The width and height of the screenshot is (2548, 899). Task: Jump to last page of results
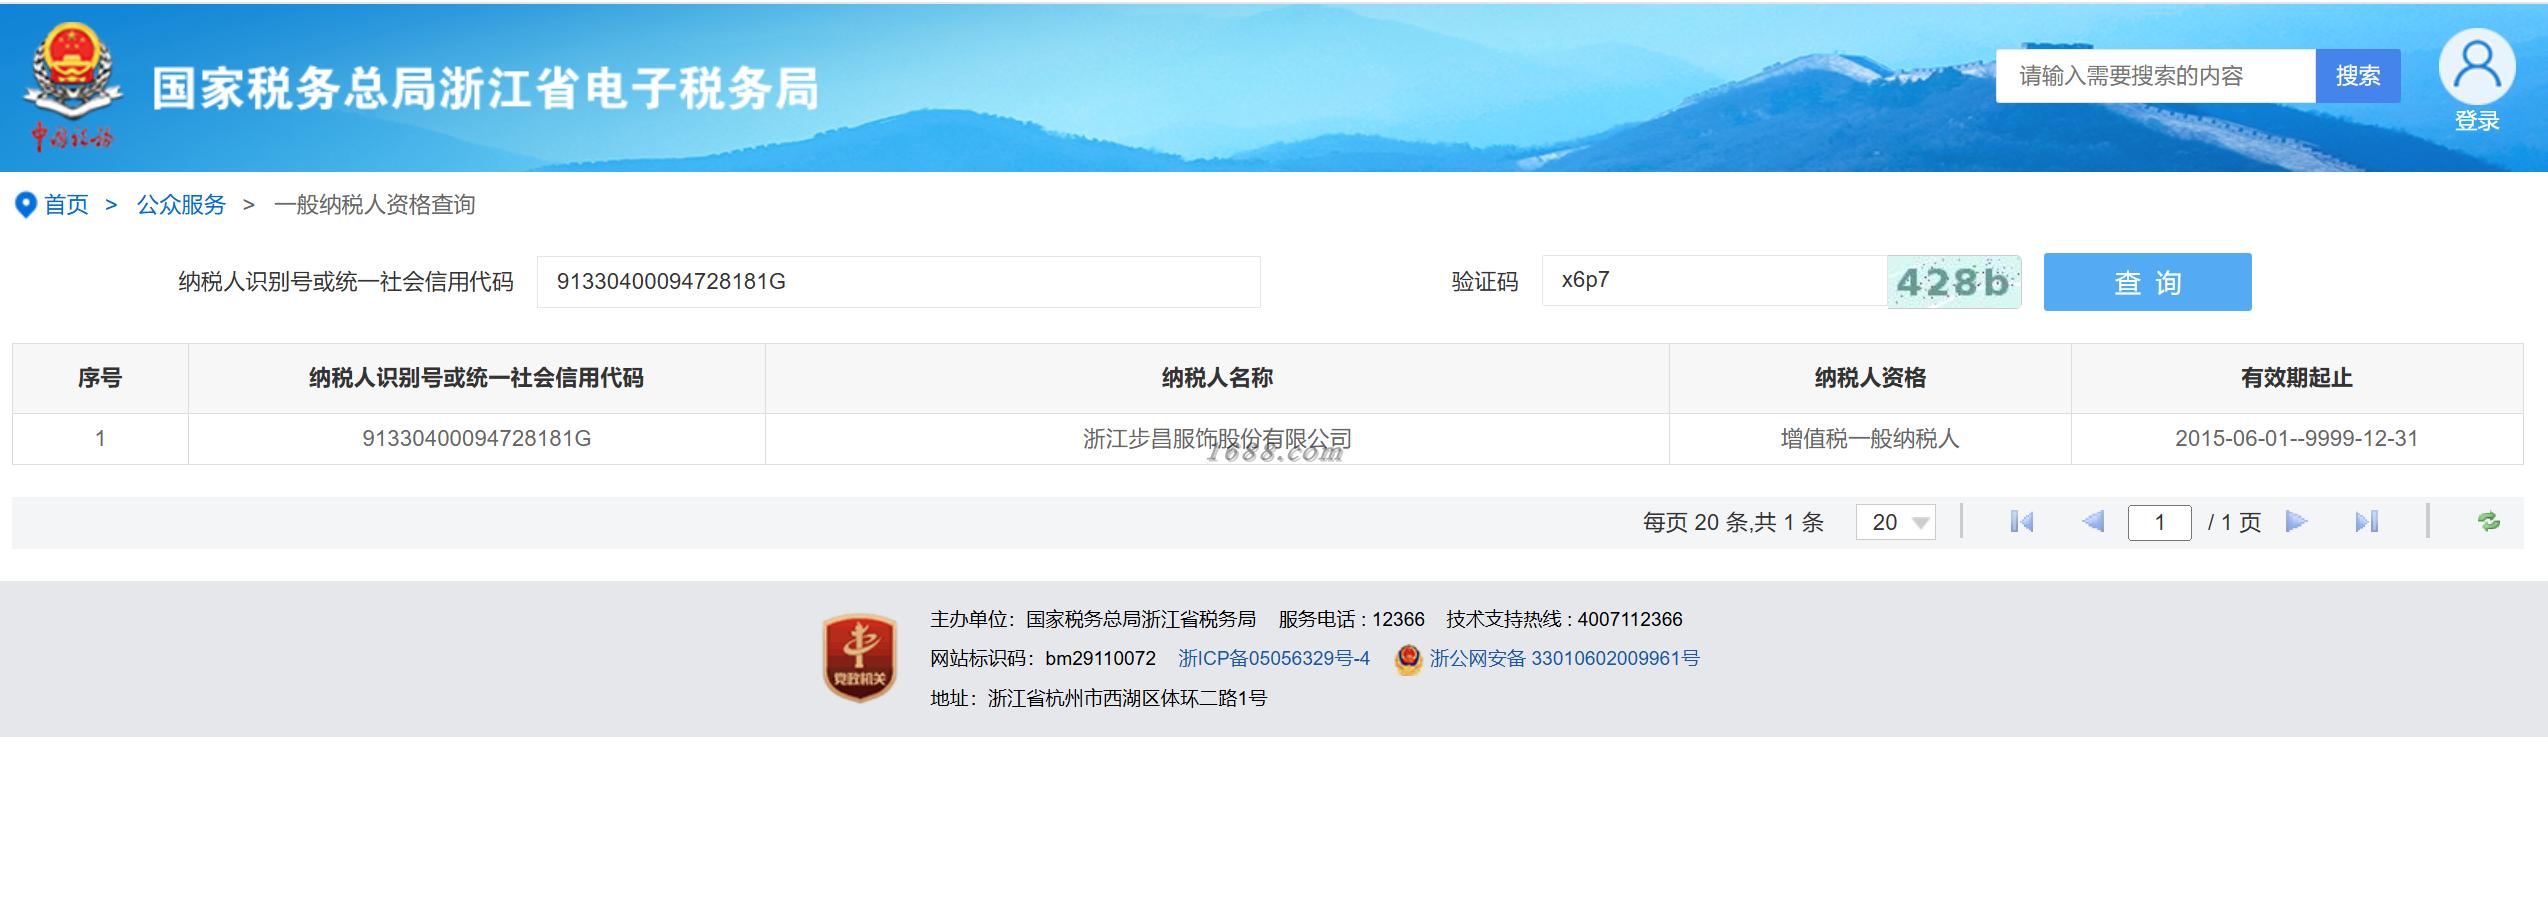point(2366,522)
